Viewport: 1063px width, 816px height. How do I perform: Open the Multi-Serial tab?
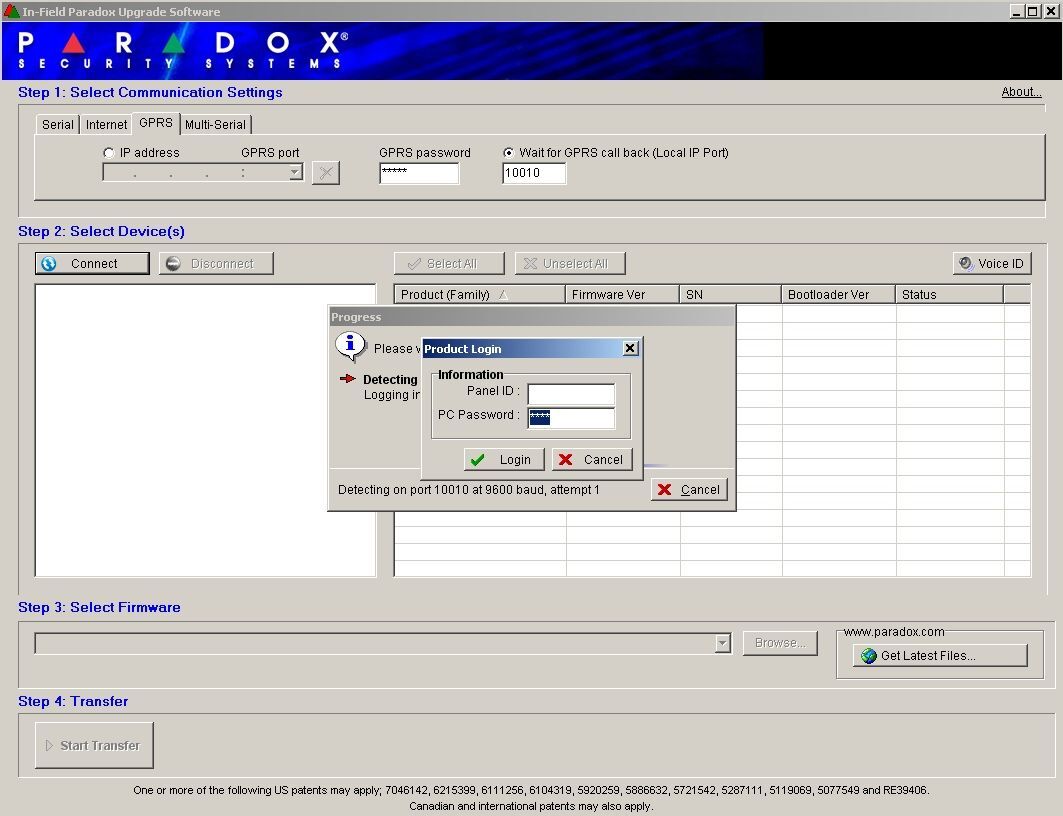coord(215,125)
